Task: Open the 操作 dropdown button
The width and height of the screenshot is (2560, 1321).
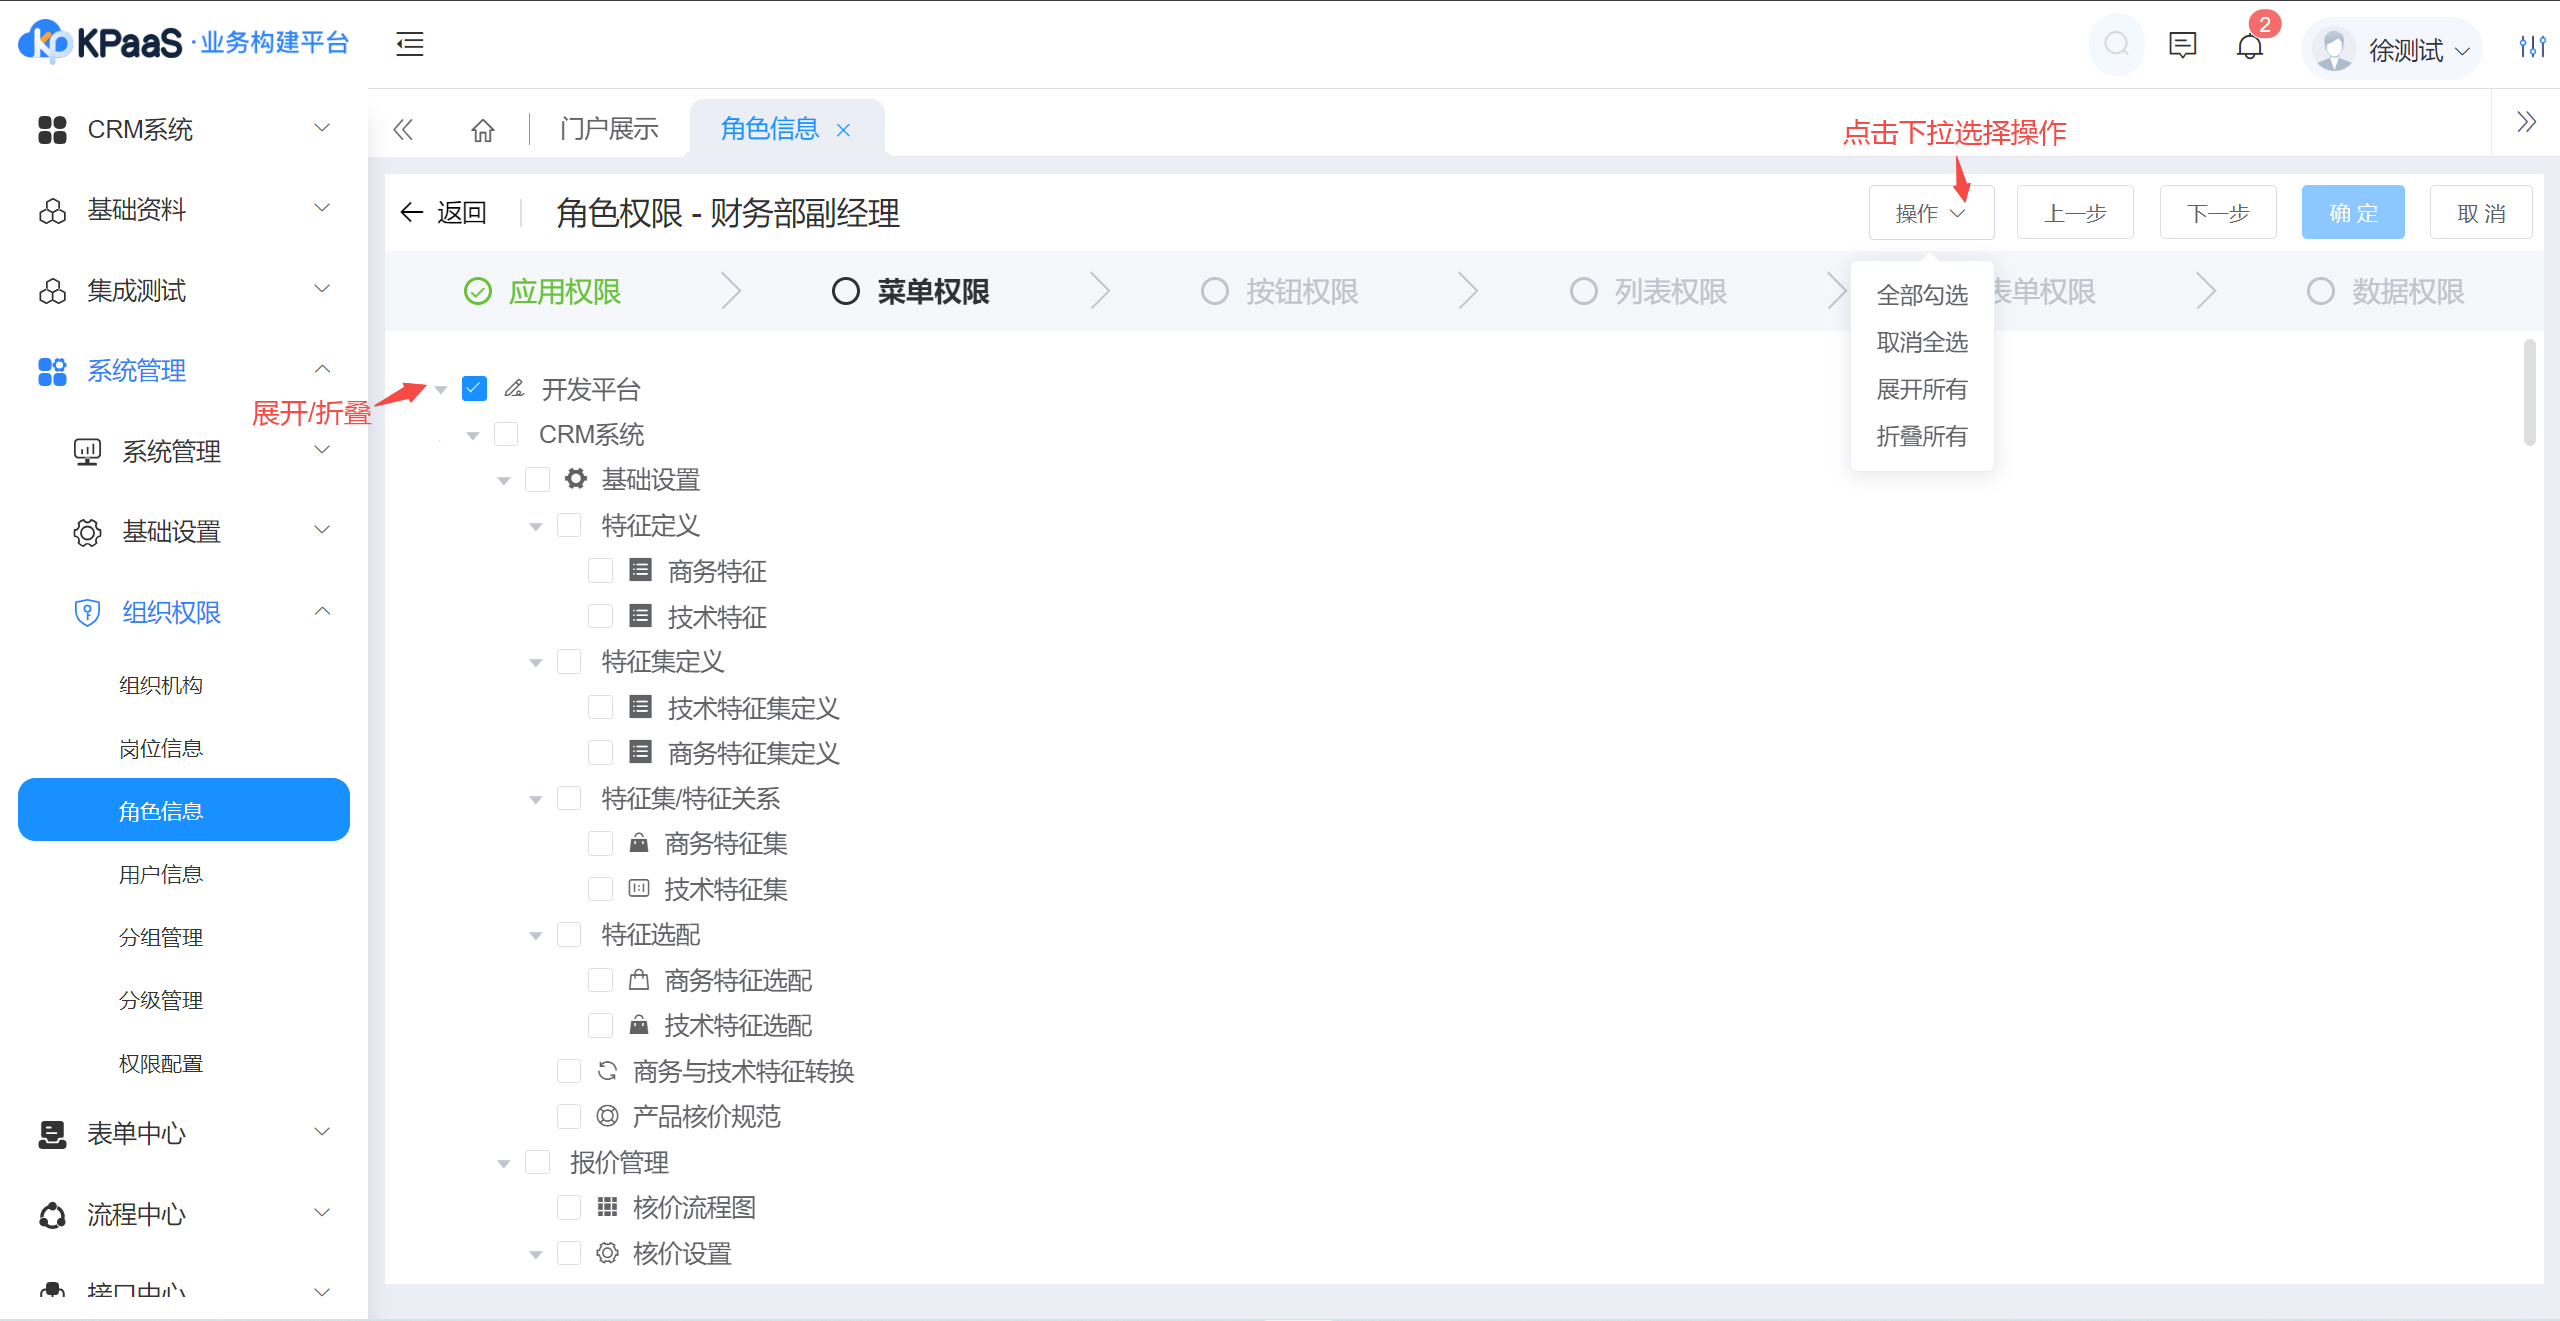Action: pyautogui.click(x=1930, y=213)
